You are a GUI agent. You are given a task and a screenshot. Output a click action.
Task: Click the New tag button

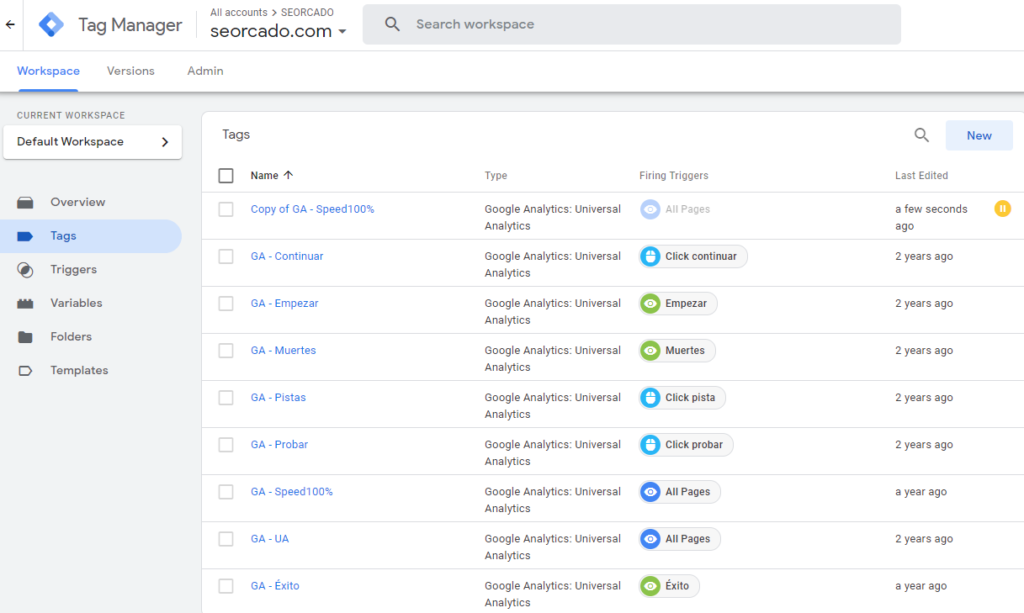coord(979,135)
